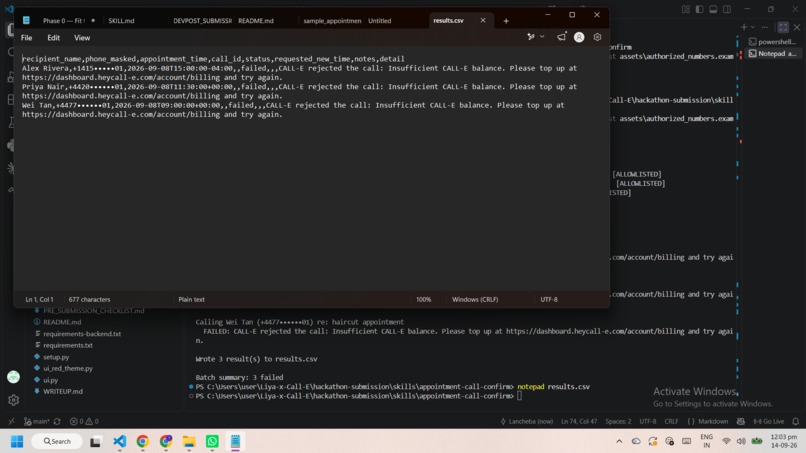Show hidden system tray icons chevron
Screen dimensions: 806x453
pyautogui.click(x=619, y=441)
